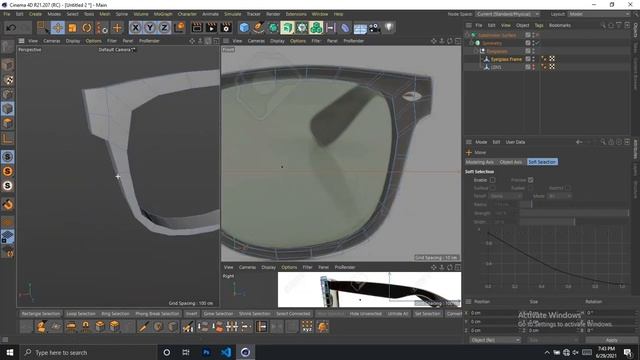Select Polygons mode in left palette
The height and width of the screenshot is (360, 640).
point(7,123)
